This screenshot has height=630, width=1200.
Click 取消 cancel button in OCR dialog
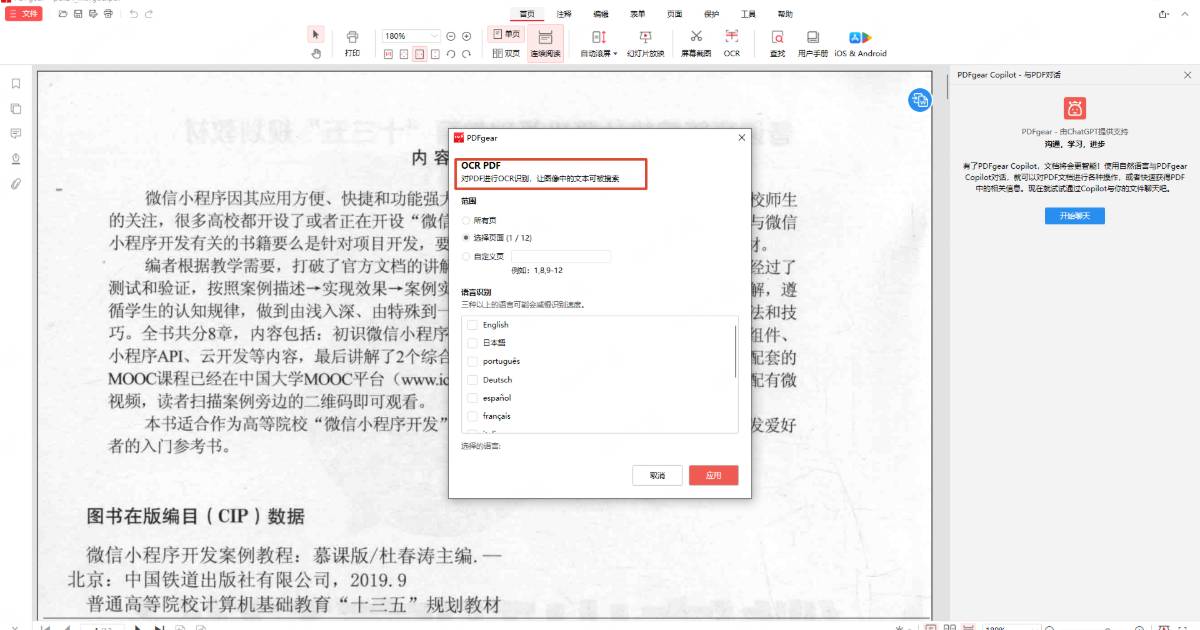coord(657,475)
